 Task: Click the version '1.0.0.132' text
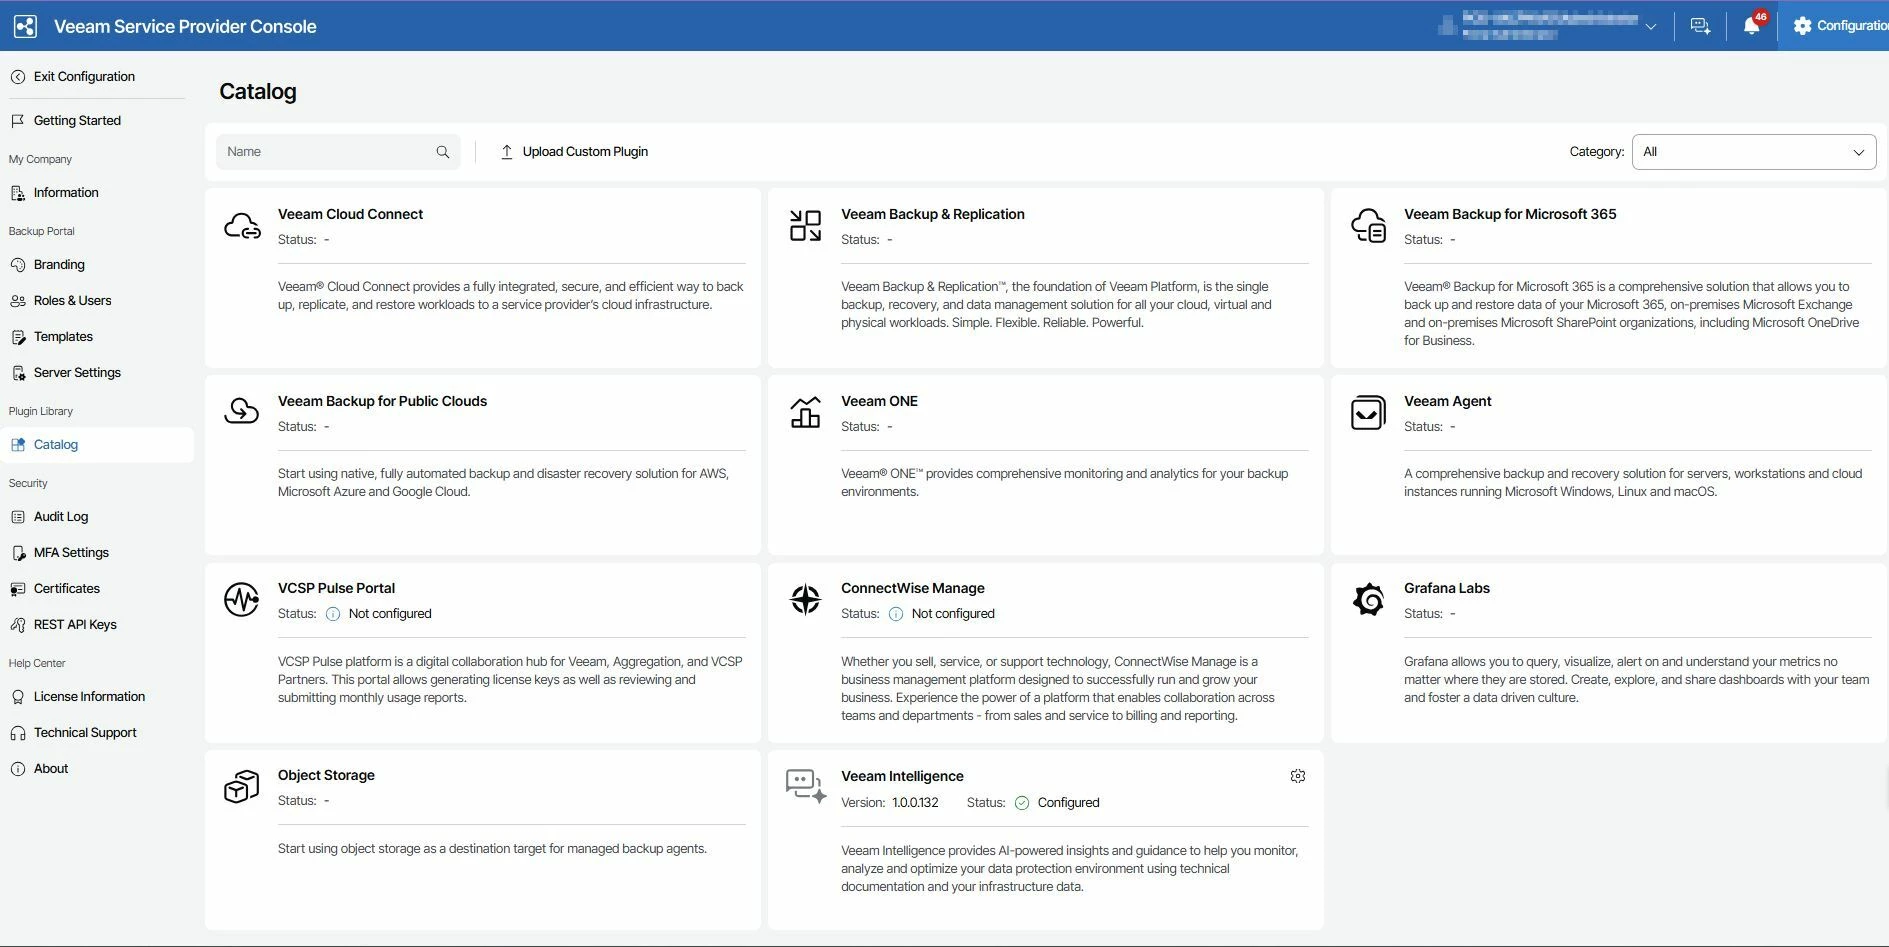point(915,803)
